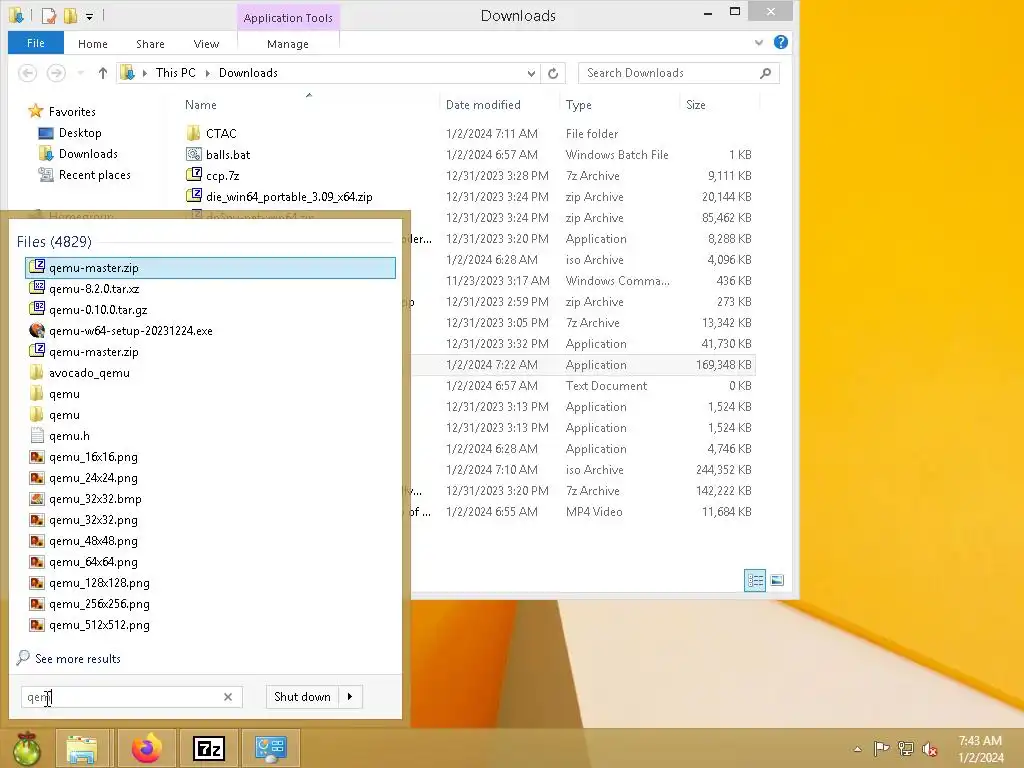
Task: Expand the ribbon with the chevron arrow
Action: [x=759, y=42]
